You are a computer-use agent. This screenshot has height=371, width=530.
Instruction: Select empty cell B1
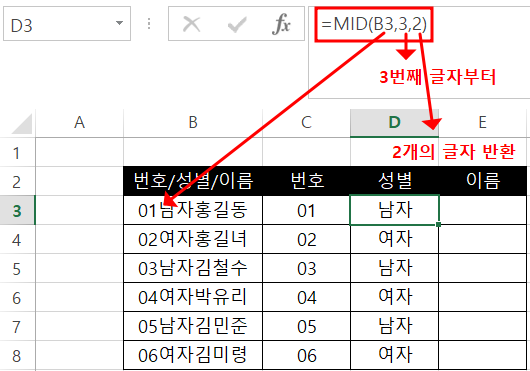click(193, 152)
